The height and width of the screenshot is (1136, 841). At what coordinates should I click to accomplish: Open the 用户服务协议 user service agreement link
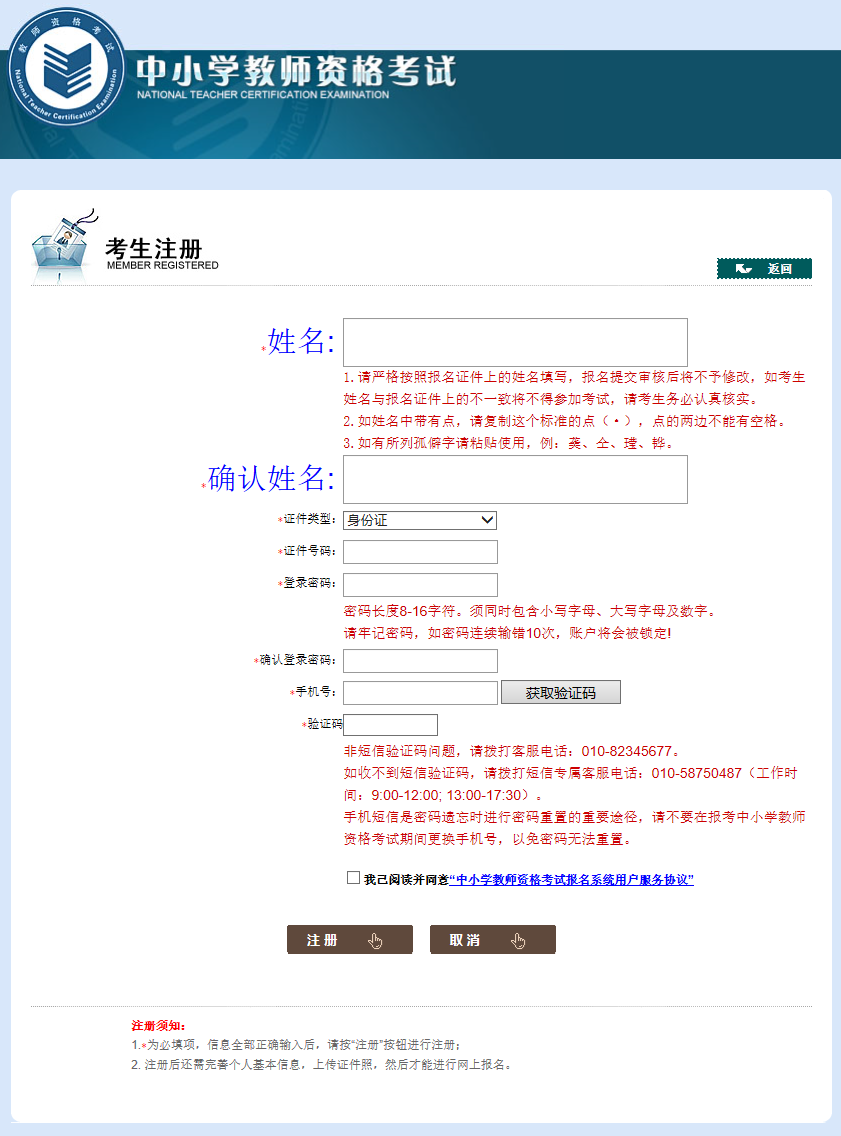click(572, 880)
